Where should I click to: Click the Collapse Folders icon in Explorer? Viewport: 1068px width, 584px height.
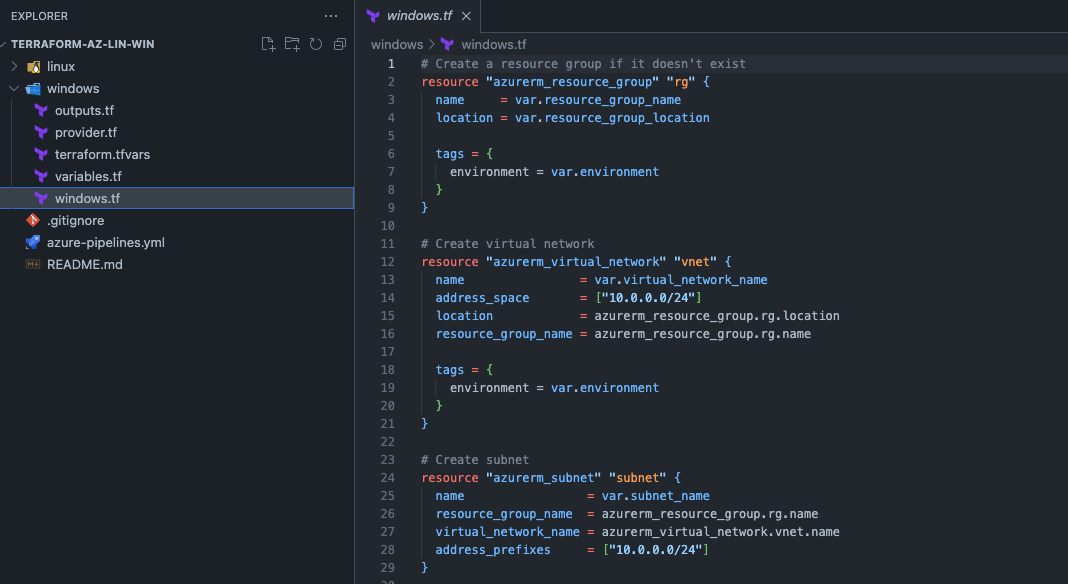339,44
